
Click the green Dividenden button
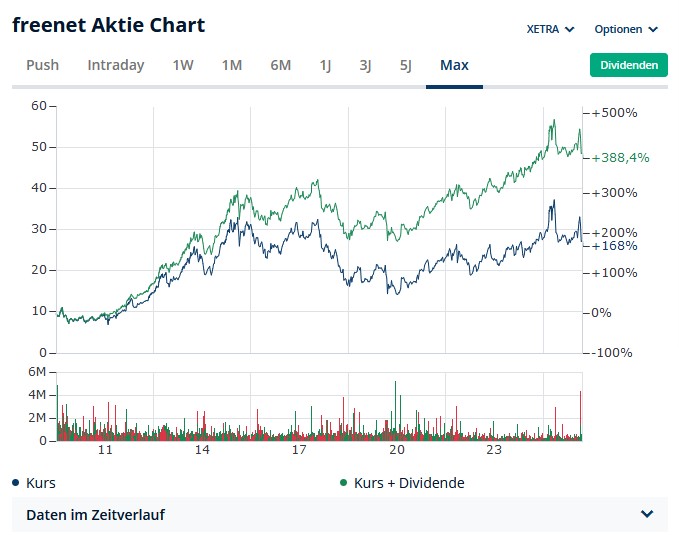click(628, 65)
